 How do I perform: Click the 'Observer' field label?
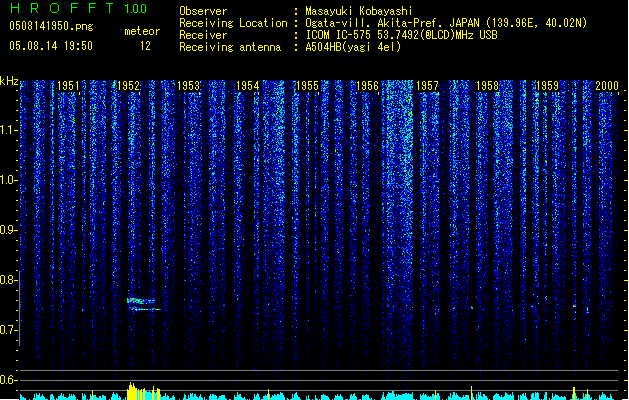click(x=203, y=11)
